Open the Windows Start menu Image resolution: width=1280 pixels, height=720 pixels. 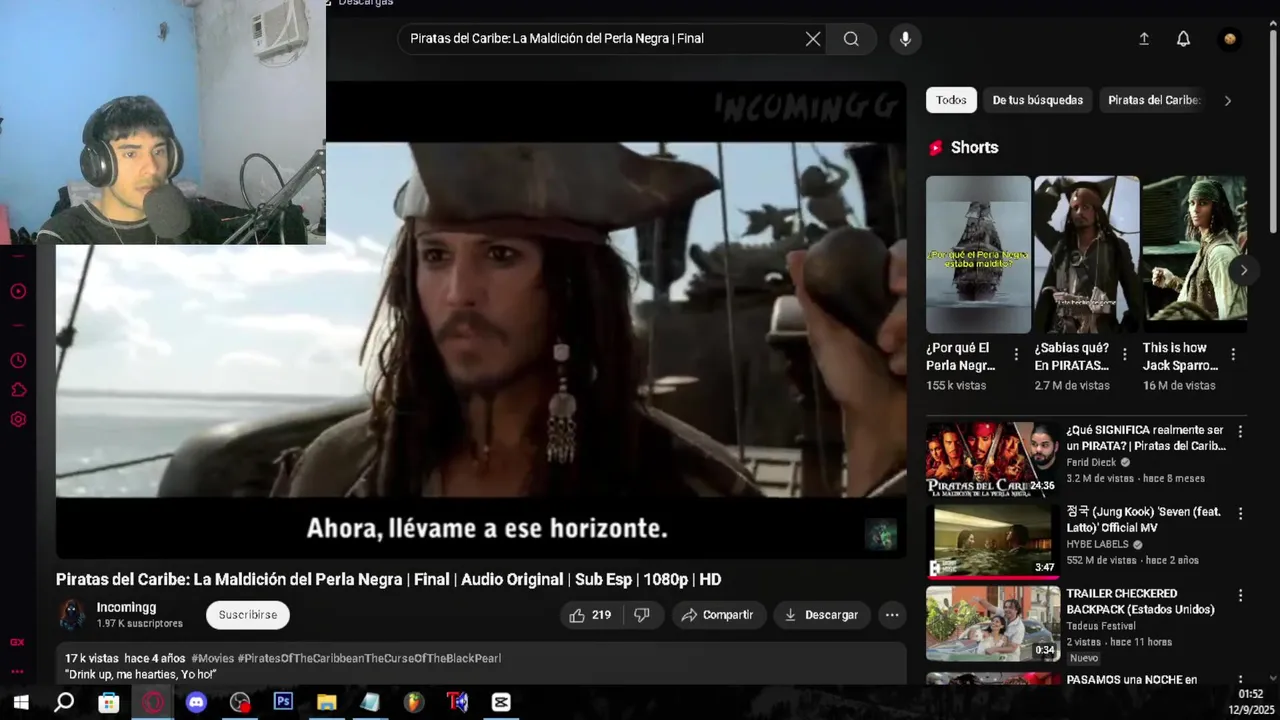(21, 702)
